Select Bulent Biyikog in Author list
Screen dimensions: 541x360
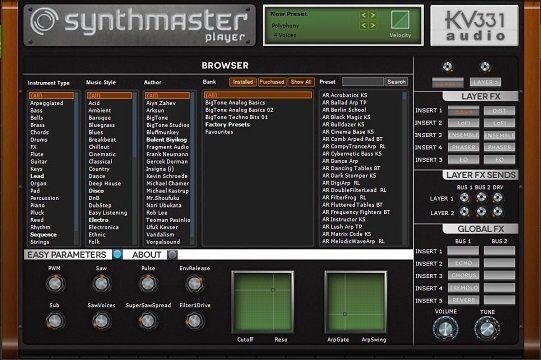[167, 140]
